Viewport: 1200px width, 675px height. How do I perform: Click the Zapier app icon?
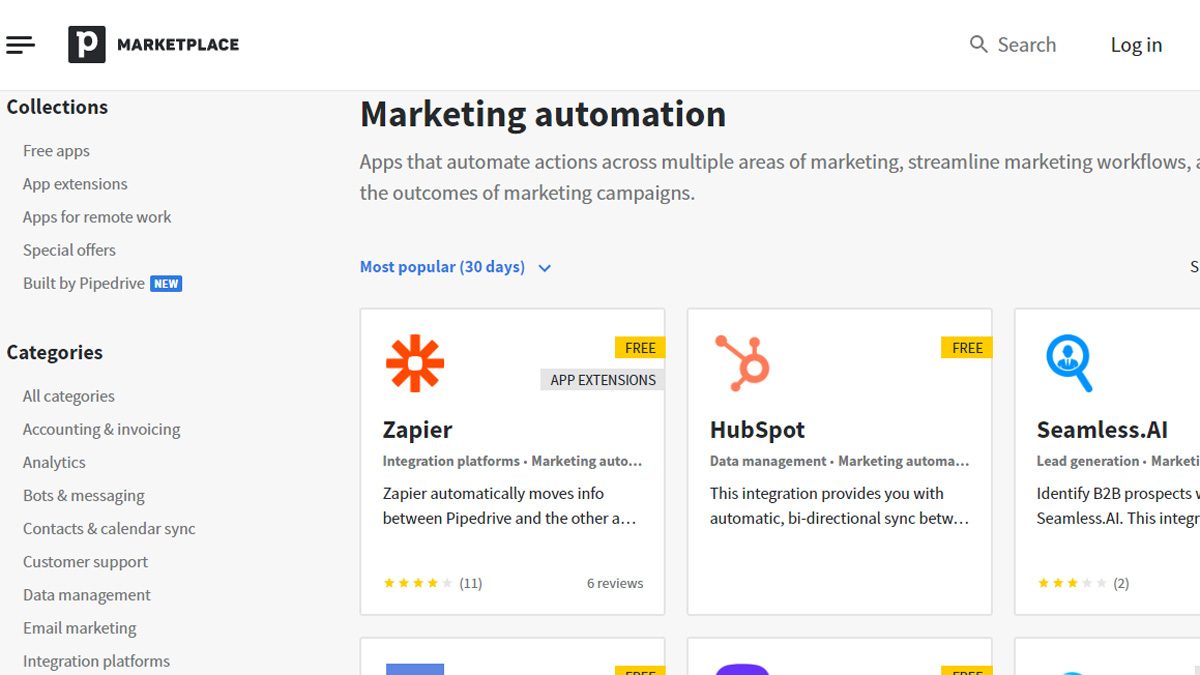417,364
